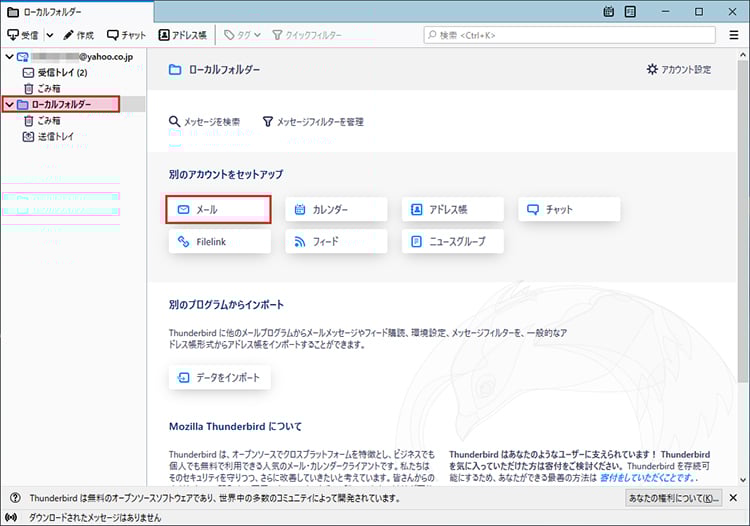
Task: Click ダウンロードされたメッセージはありません status text
Action: point(95,517)
